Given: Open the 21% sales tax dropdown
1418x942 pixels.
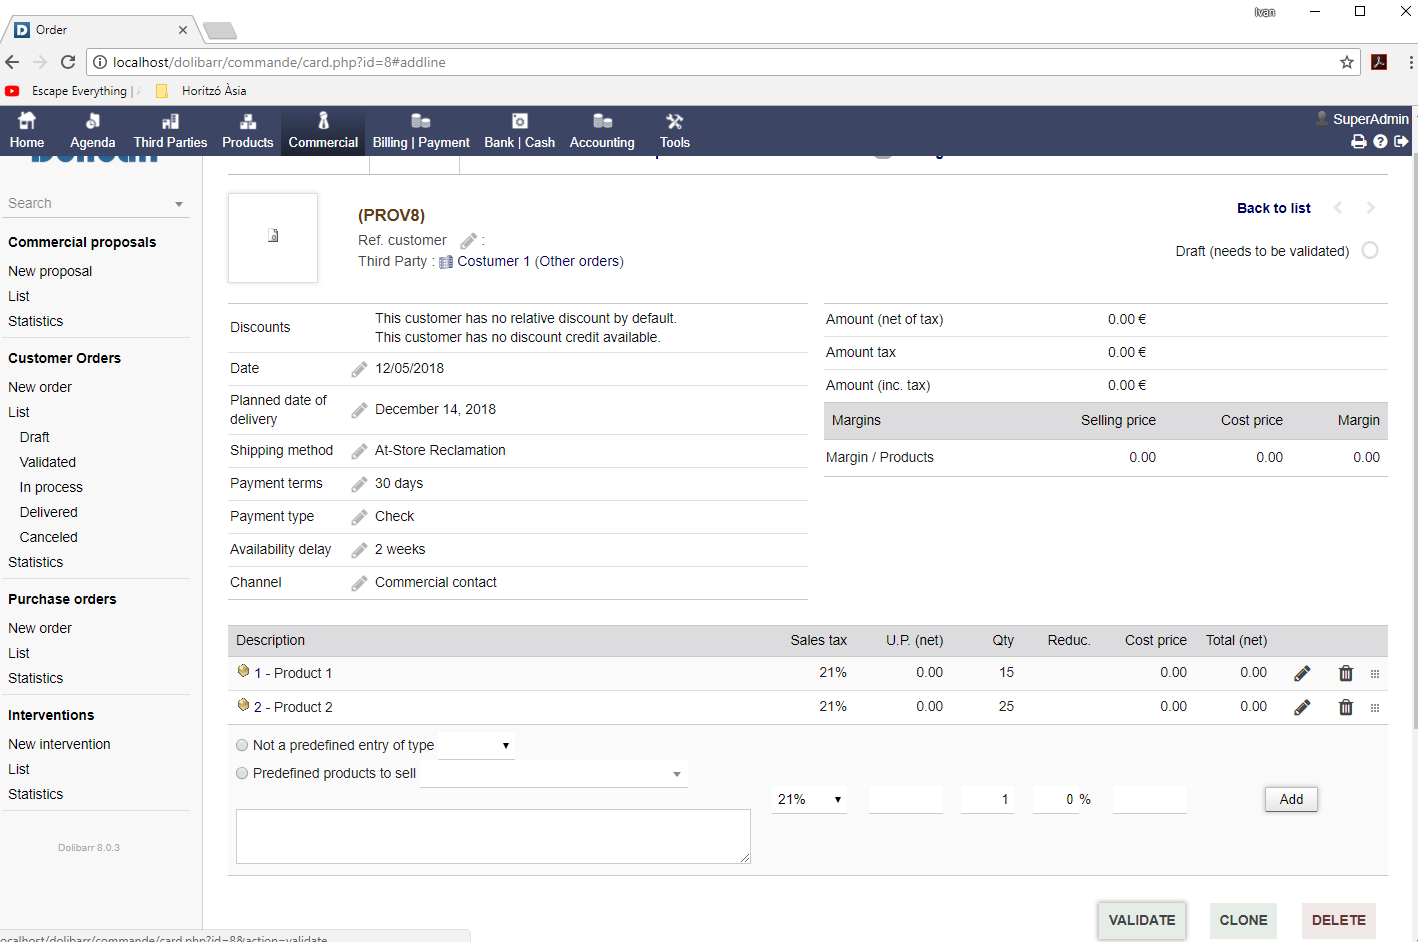Looking at the screenshot, I should (x=809, y=800).
